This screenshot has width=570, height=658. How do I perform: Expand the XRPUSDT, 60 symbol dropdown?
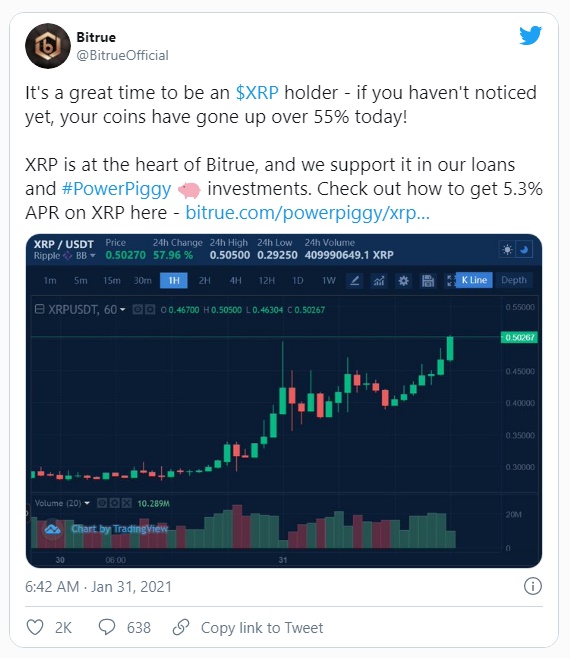123,310
